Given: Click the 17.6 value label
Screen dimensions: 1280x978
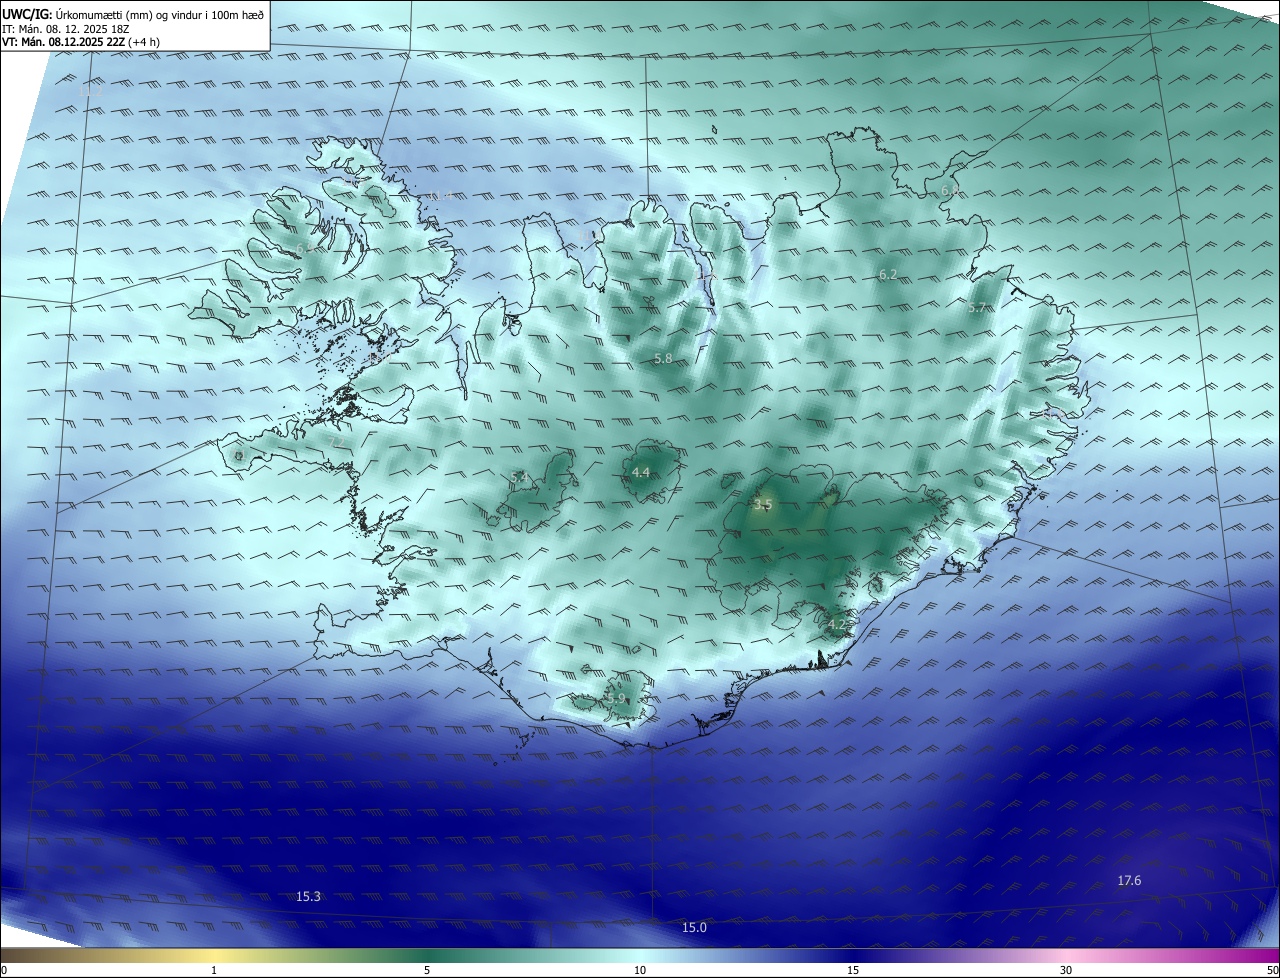Looking at the screenshot, I should point(1129,880).
